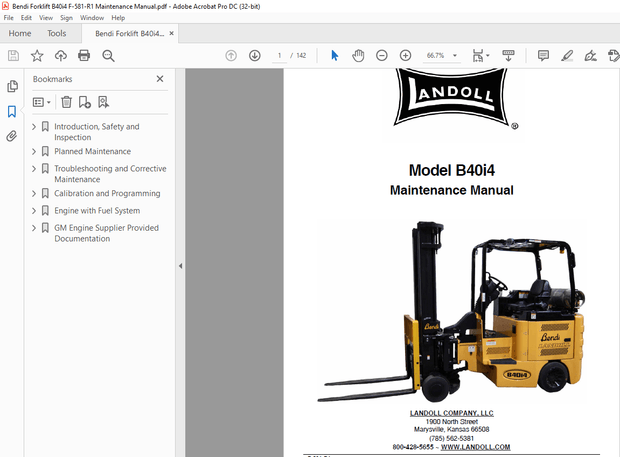
Task: Zoom in with plus icon
Action: (405, 56)
